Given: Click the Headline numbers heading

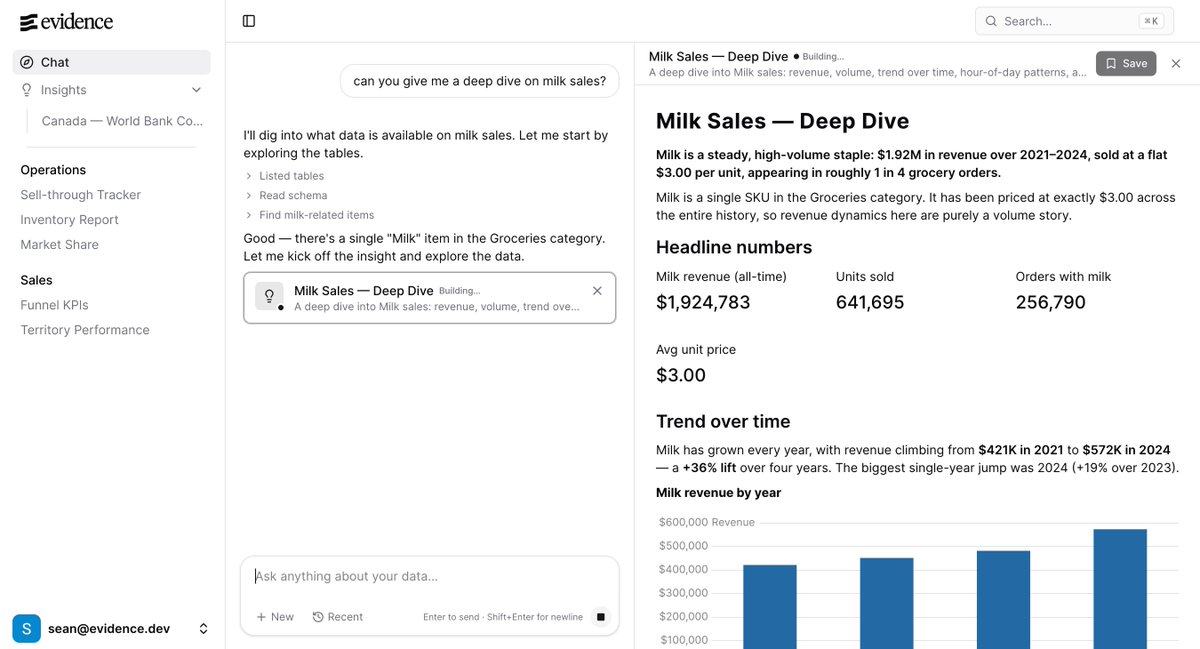Looking at the screenshot, I should 734,247.
